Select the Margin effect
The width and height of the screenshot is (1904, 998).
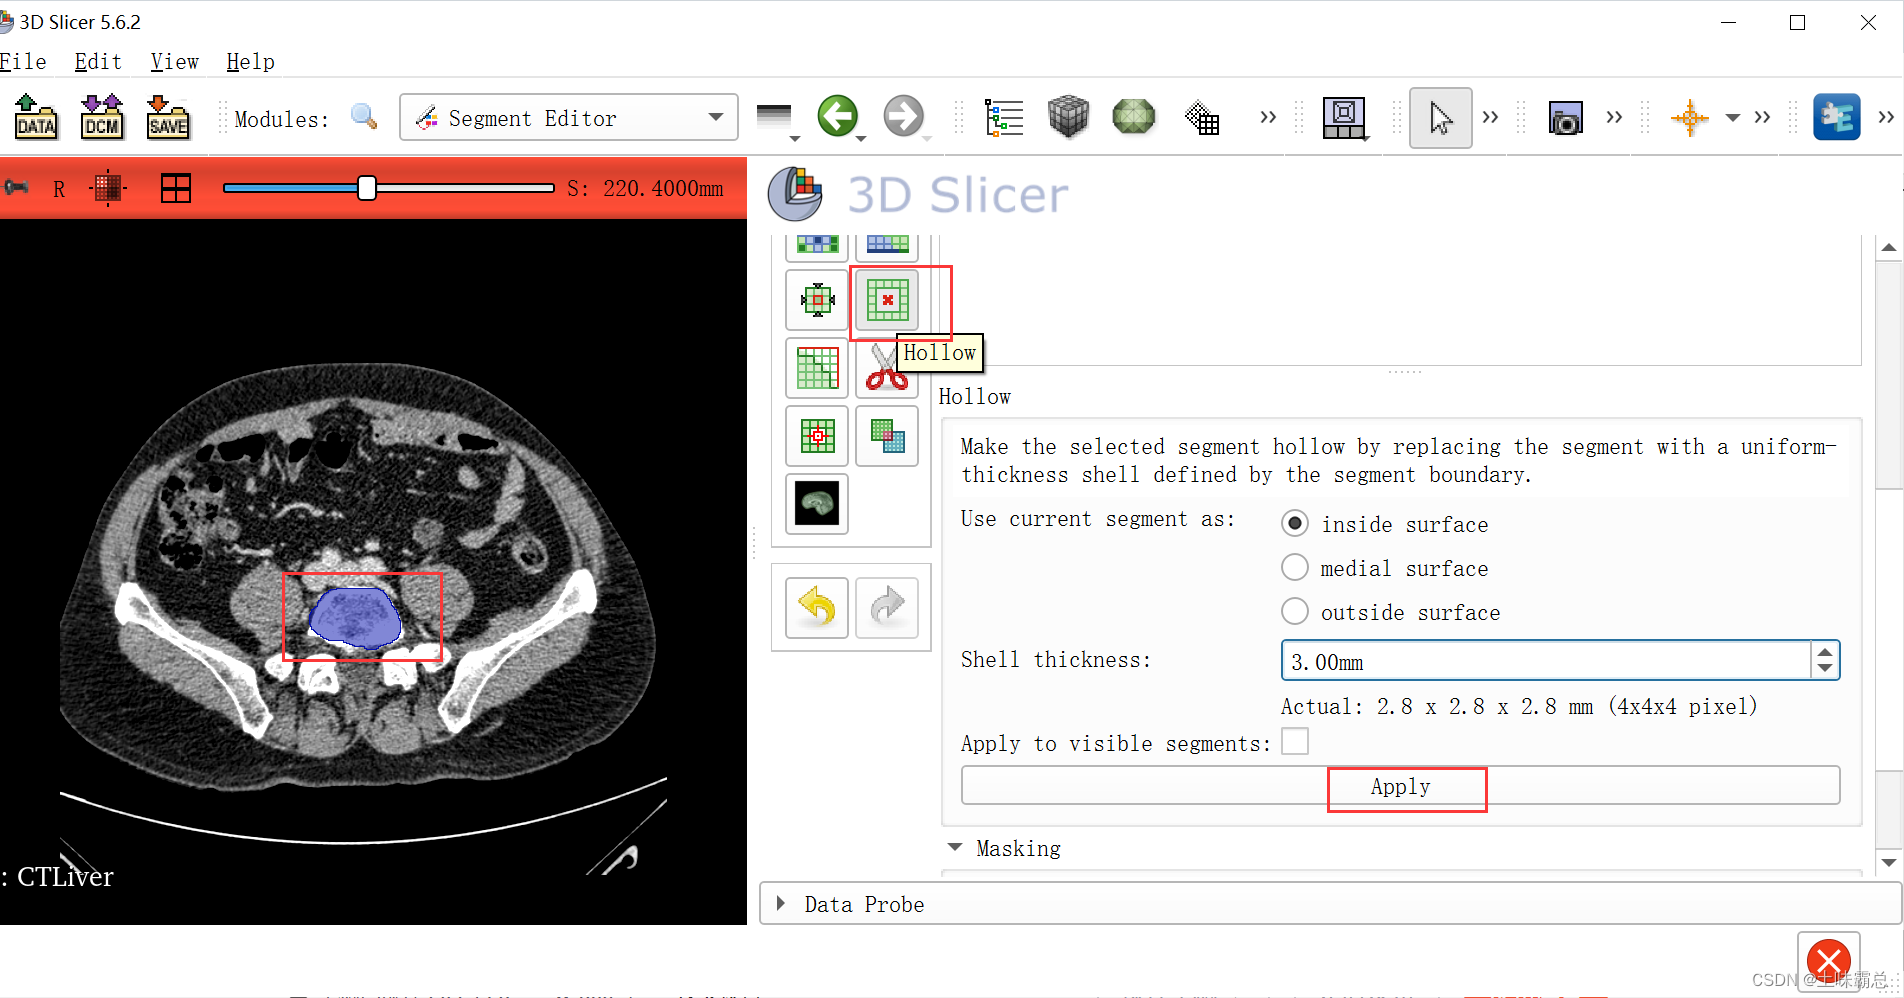pos(817,300)
